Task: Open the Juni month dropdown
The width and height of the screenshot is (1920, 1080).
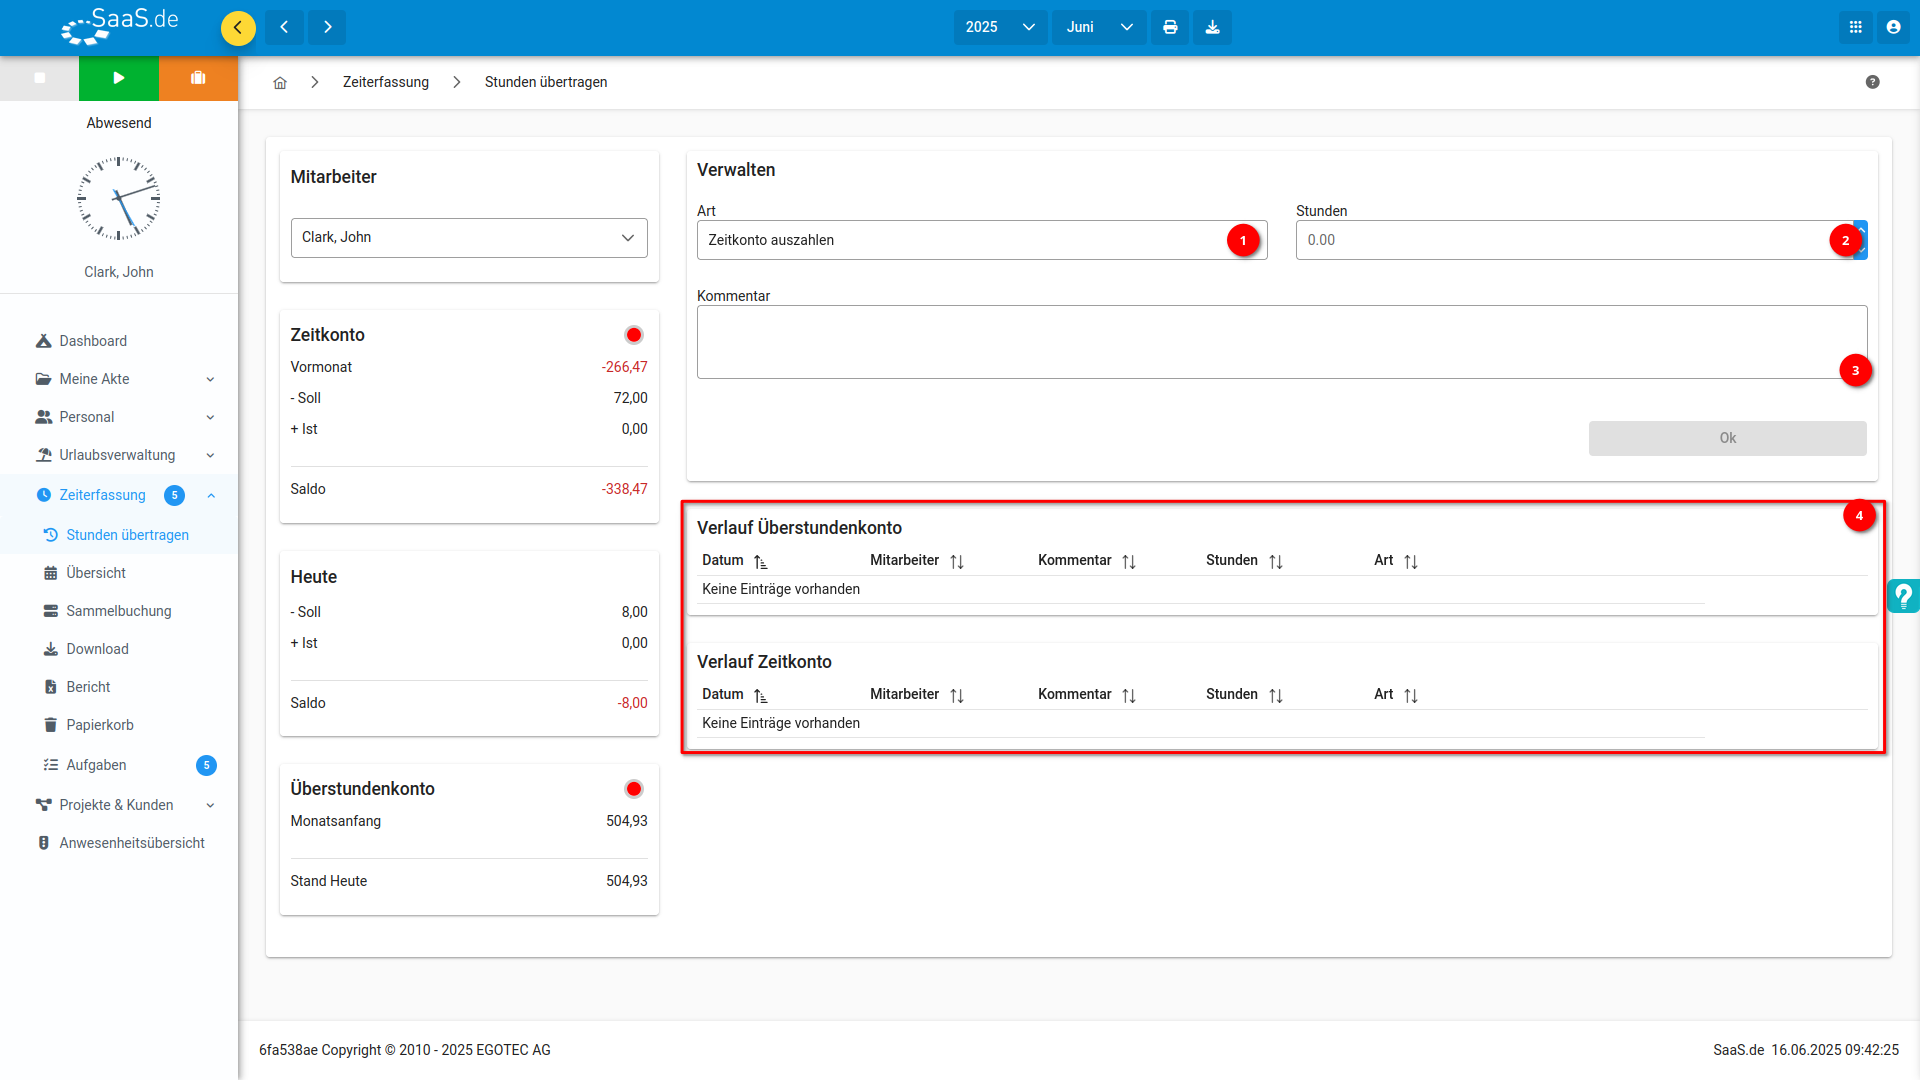Action: [1098, 27]
